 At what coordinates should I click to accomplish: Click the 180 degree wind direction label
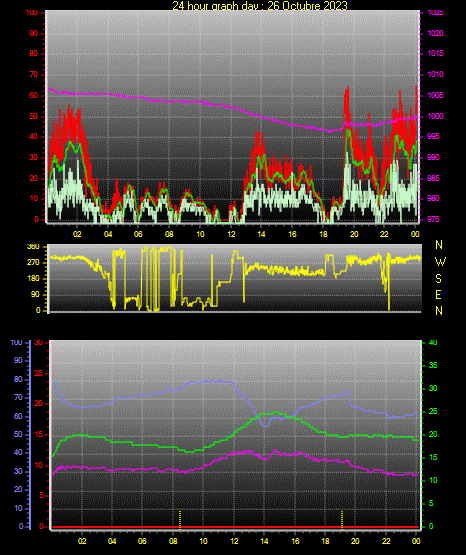(x=33, y=279)
